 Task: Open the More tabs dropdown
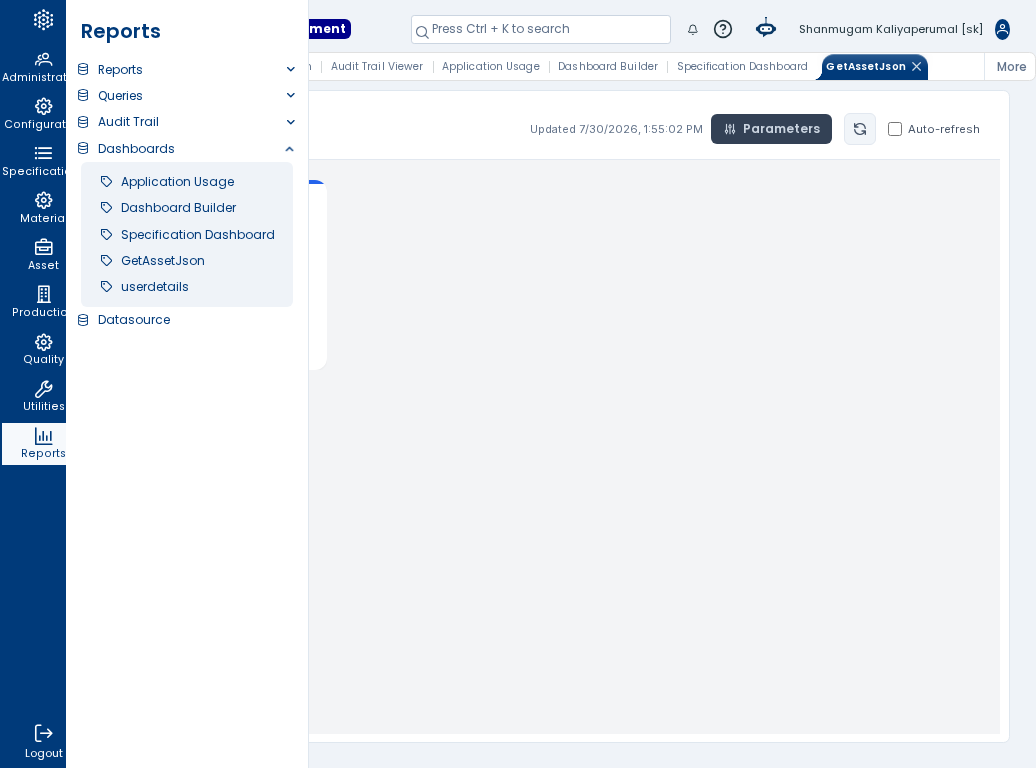1011,67
